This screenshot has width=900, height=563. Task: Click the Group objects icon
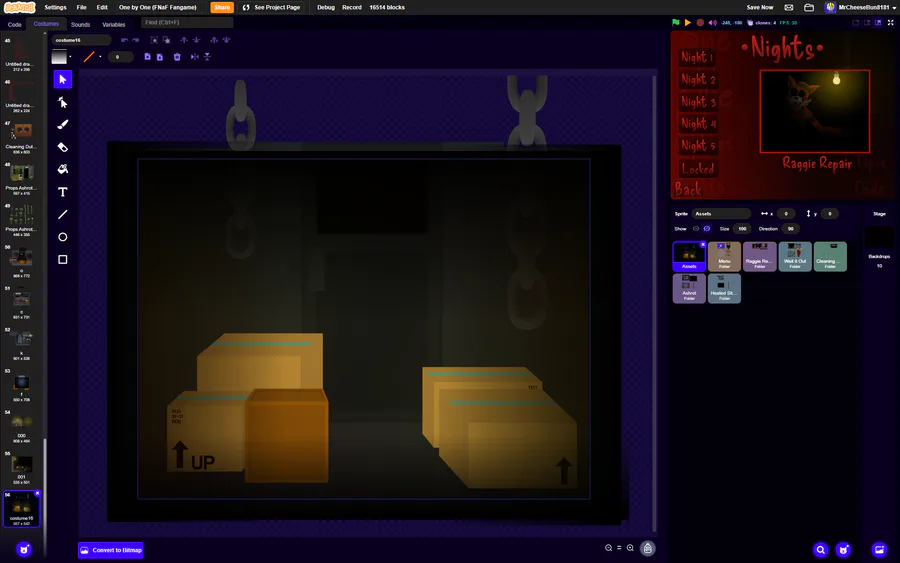point(154,40)
